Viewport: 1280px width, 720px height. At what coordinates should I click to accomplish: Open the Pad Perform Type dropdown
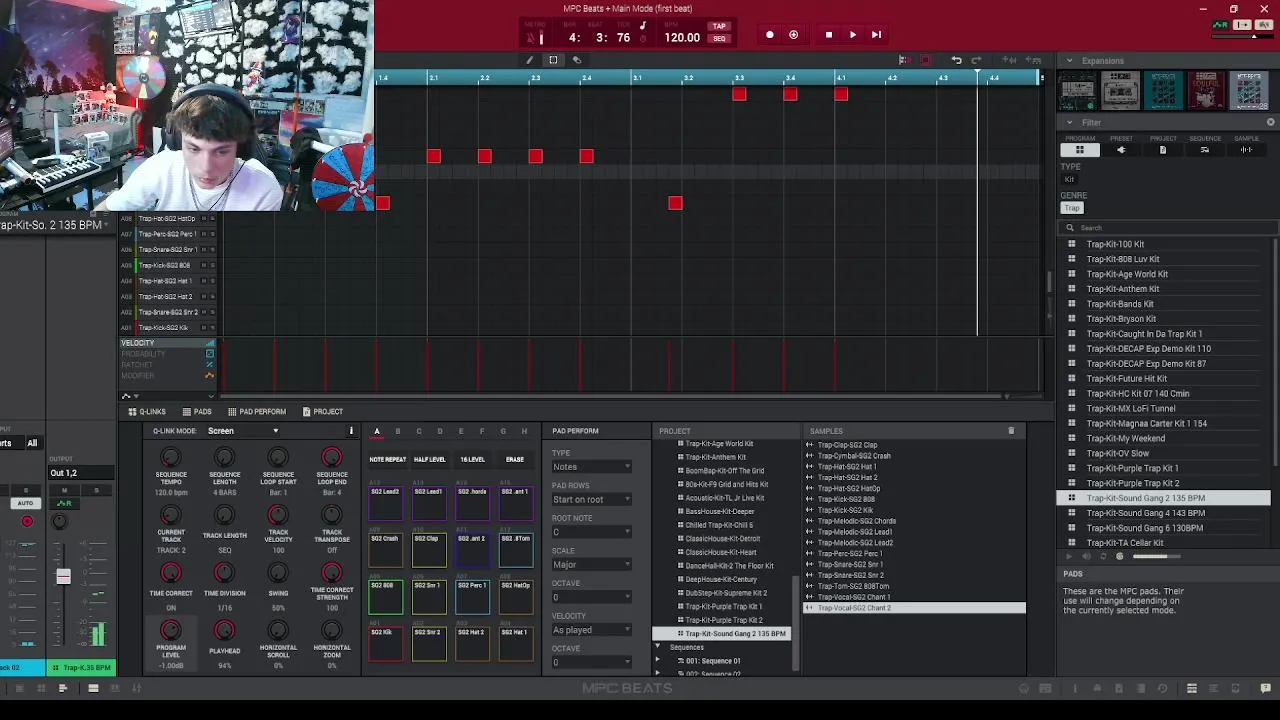tap(591, 467)
